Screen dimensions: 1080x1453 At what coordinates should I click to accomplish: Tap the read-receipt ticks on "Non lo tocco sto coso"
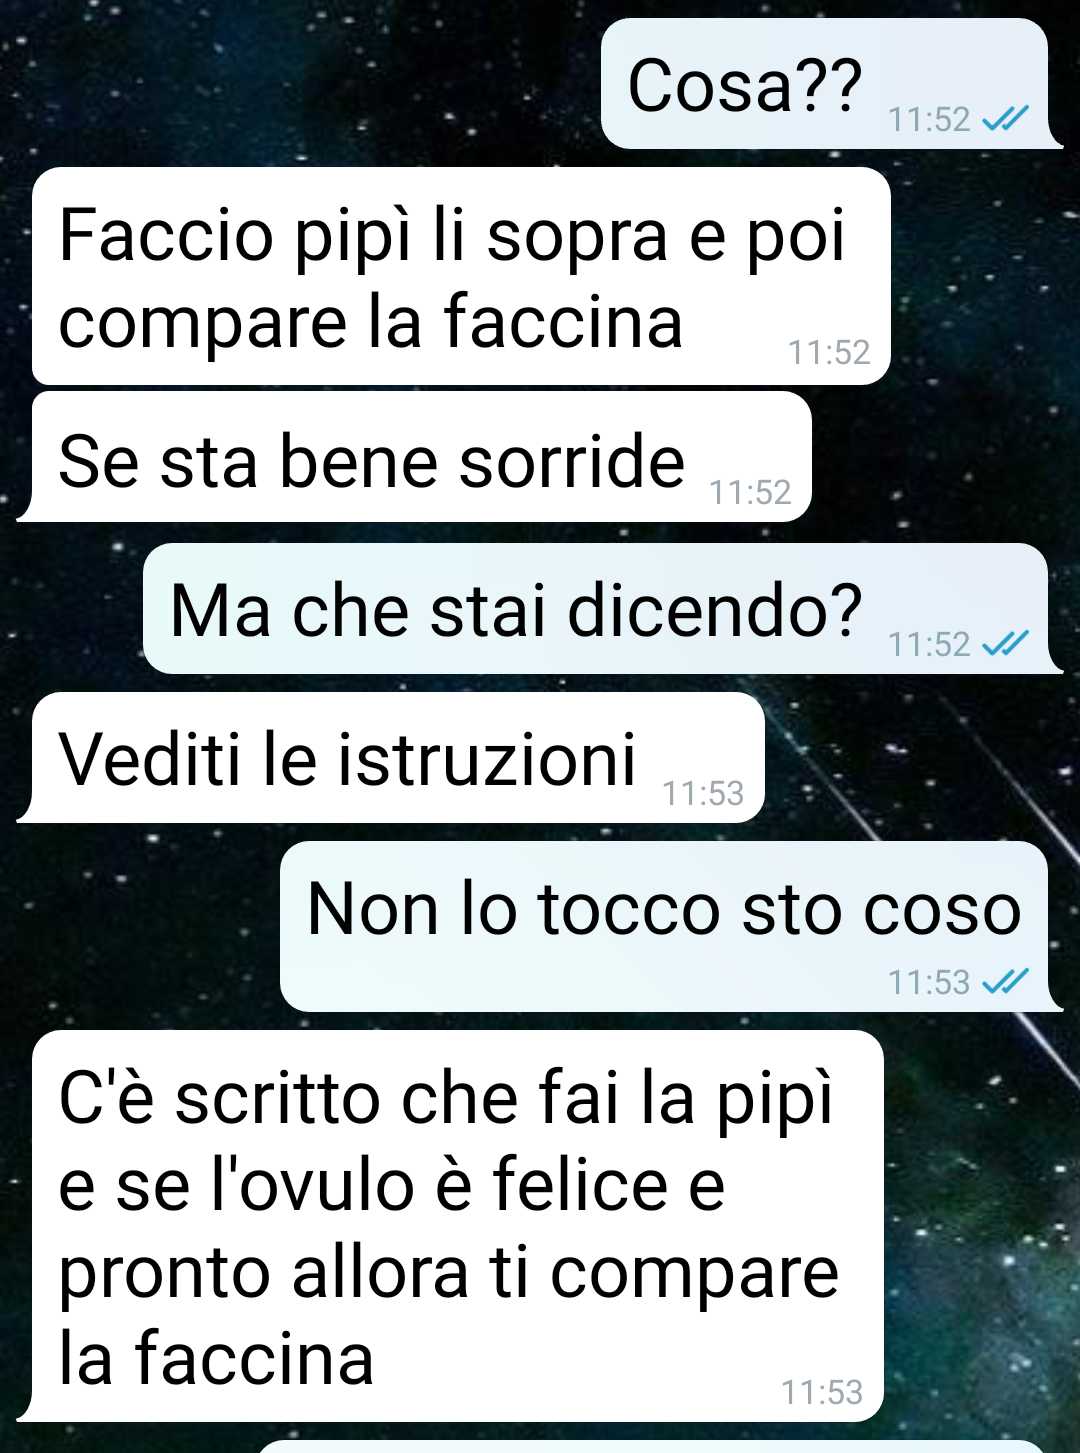[1005, 981]
